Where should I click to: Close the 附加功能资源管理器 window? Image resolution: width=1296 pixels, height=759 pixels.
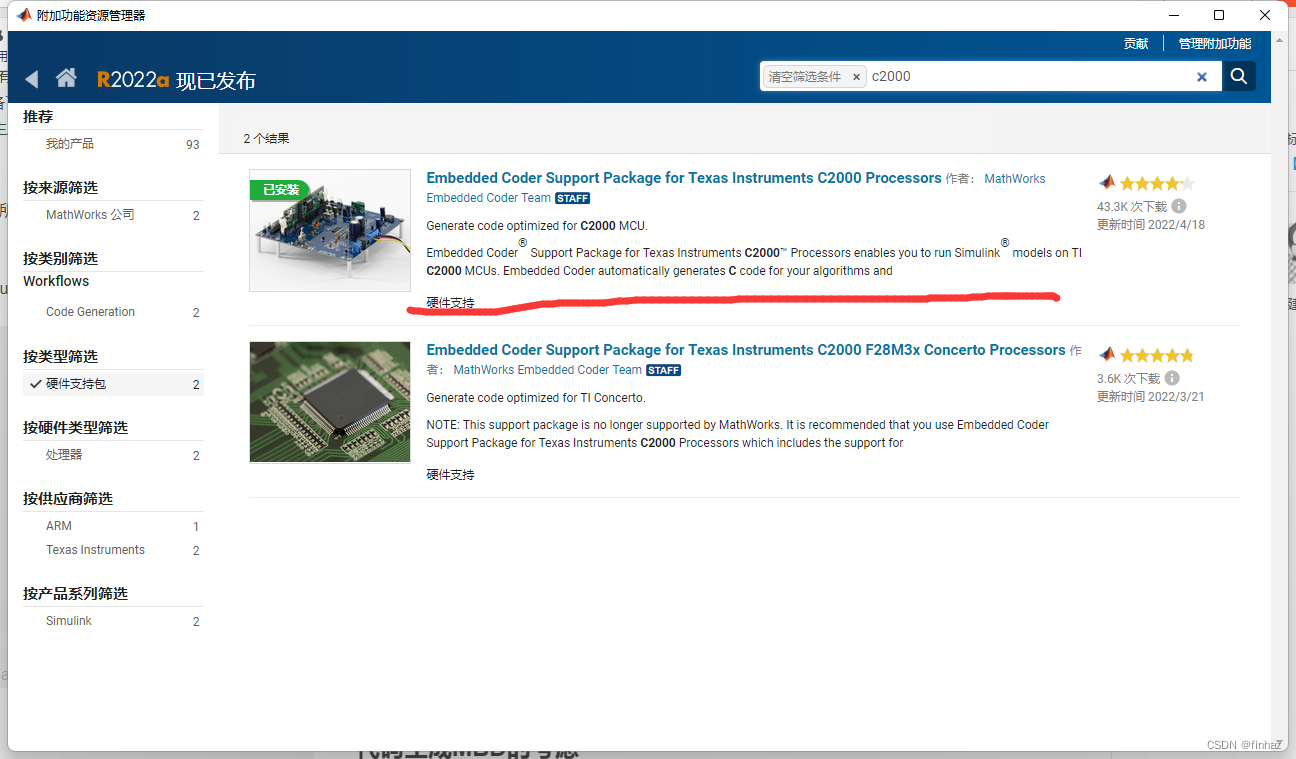click(1265, 15)
